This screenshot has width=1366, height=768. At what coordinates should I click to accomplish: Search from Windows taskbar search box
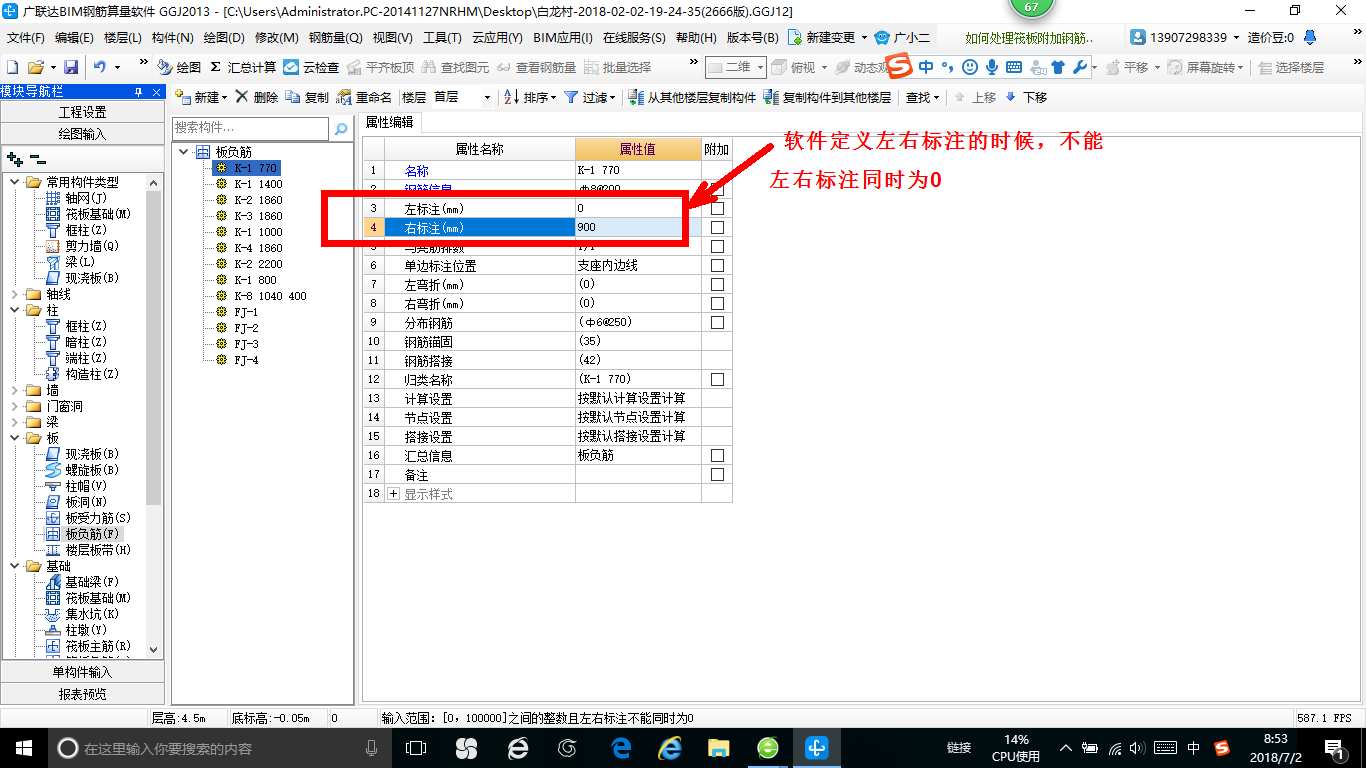click(220, 748)
